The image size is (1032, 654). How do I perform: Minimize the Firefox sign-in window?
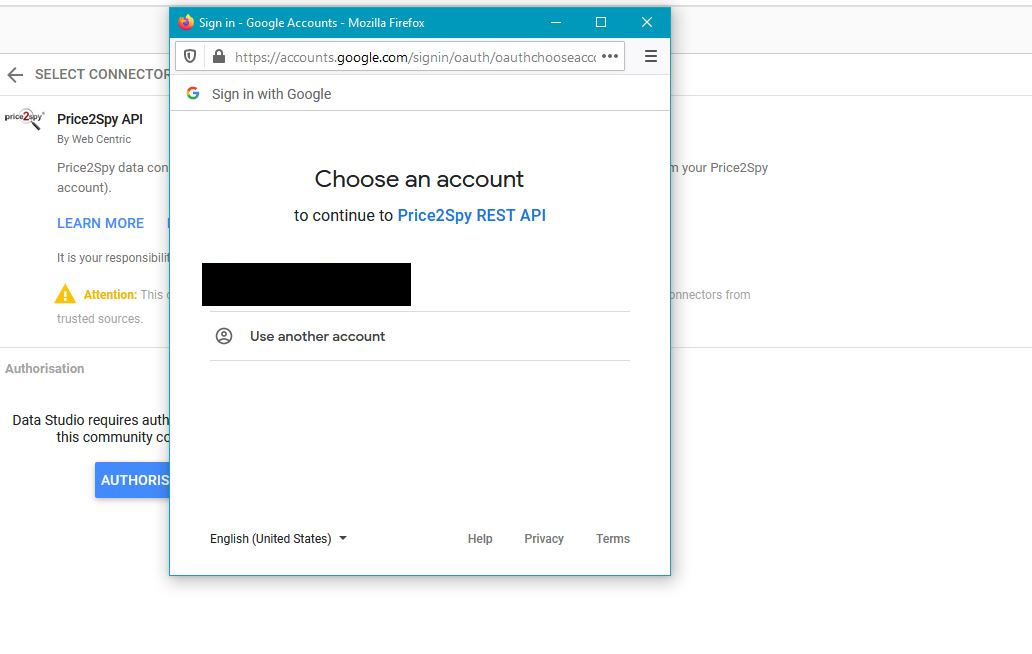[556, 22]
